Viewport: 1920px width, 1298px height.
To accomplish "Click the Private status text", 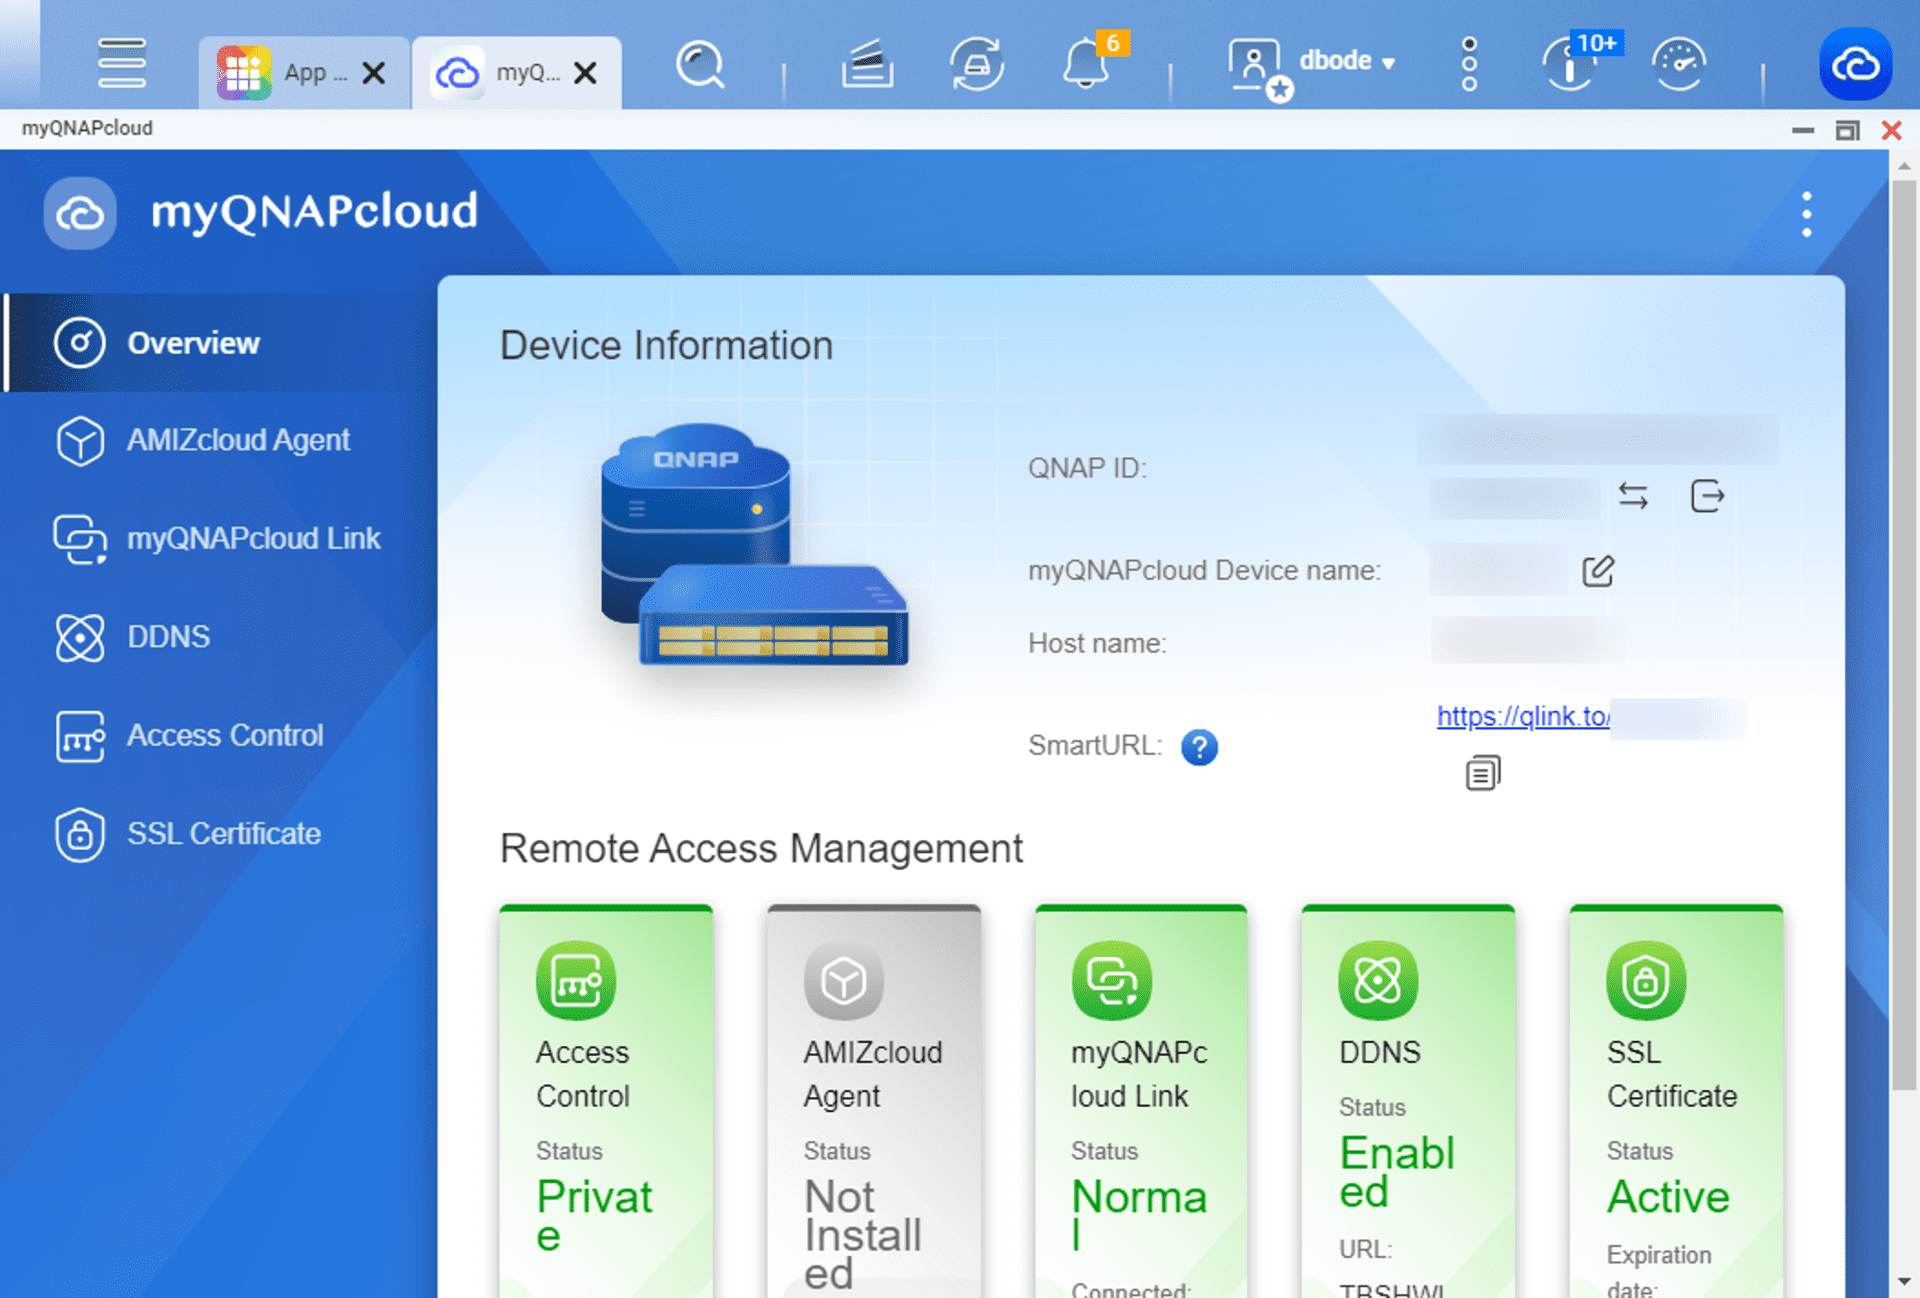I will (x=594, y=1215).
